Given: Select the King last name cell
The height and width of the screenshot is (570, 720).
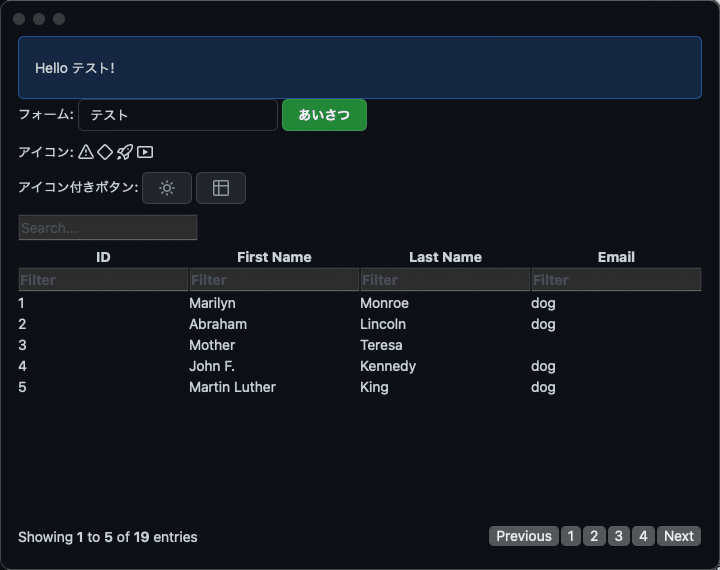Looking at the screenshot, I should 374,387.
